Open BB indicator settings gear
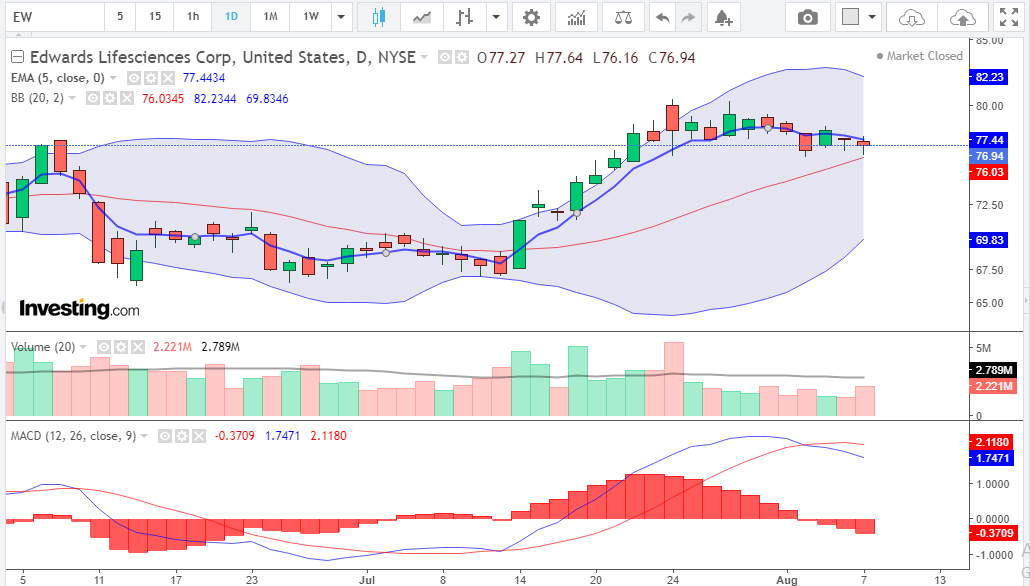The width and height of the screenshot is (1030, 586). [110, 99]
